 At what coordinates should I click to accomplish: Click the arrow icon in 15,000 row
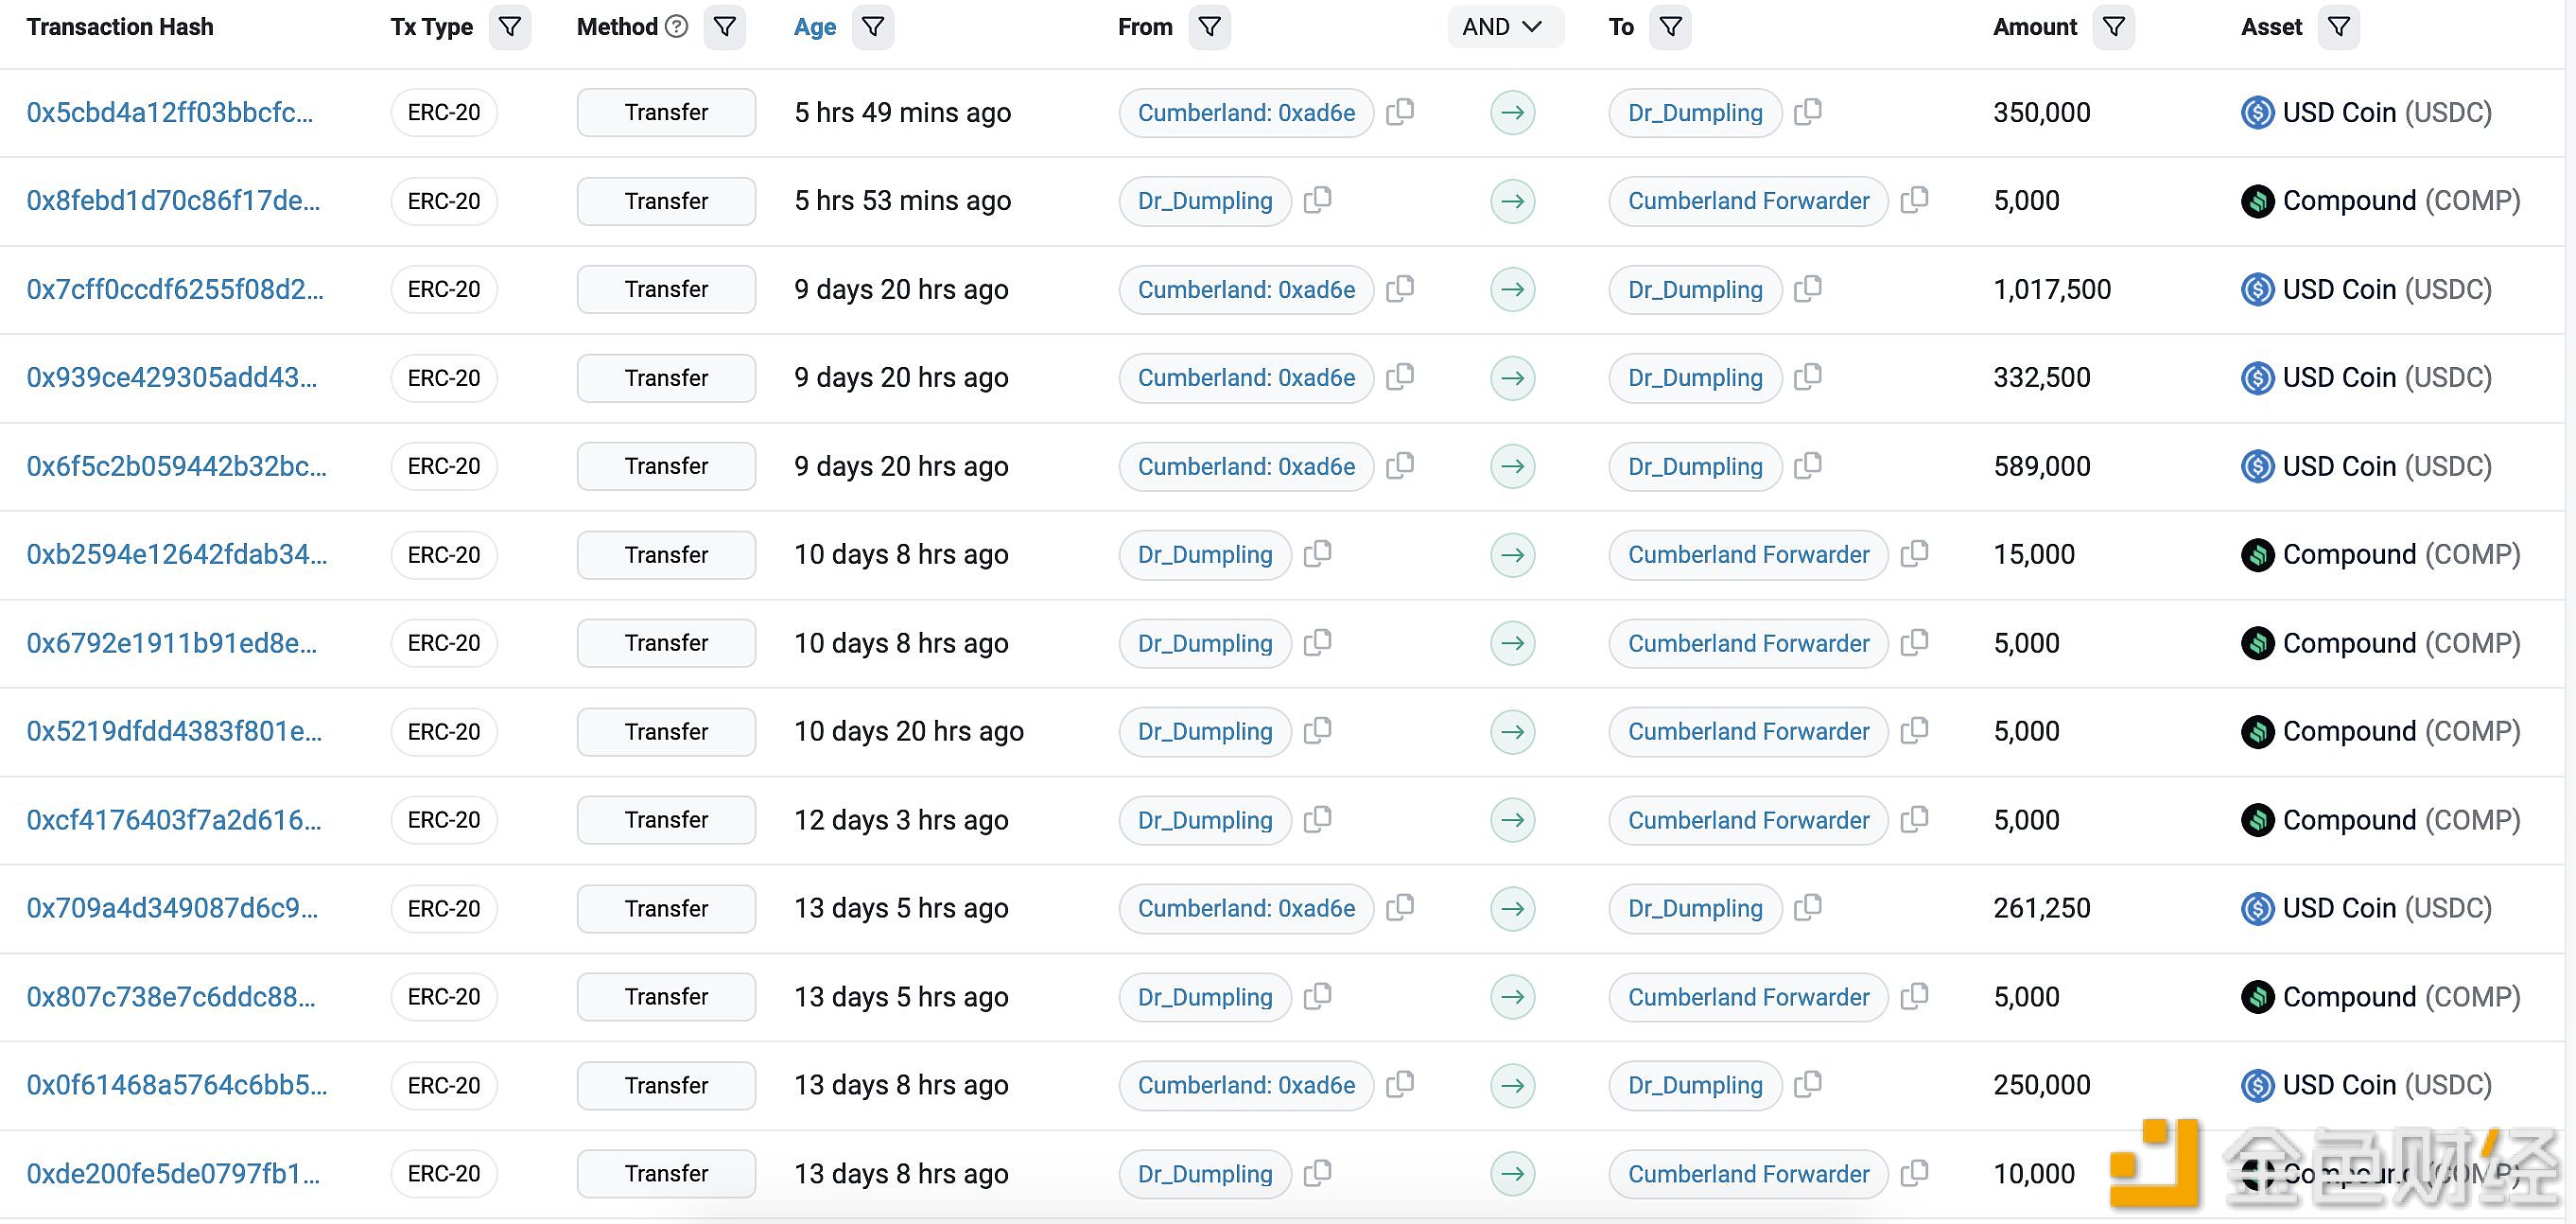(x=1513, y=554)
